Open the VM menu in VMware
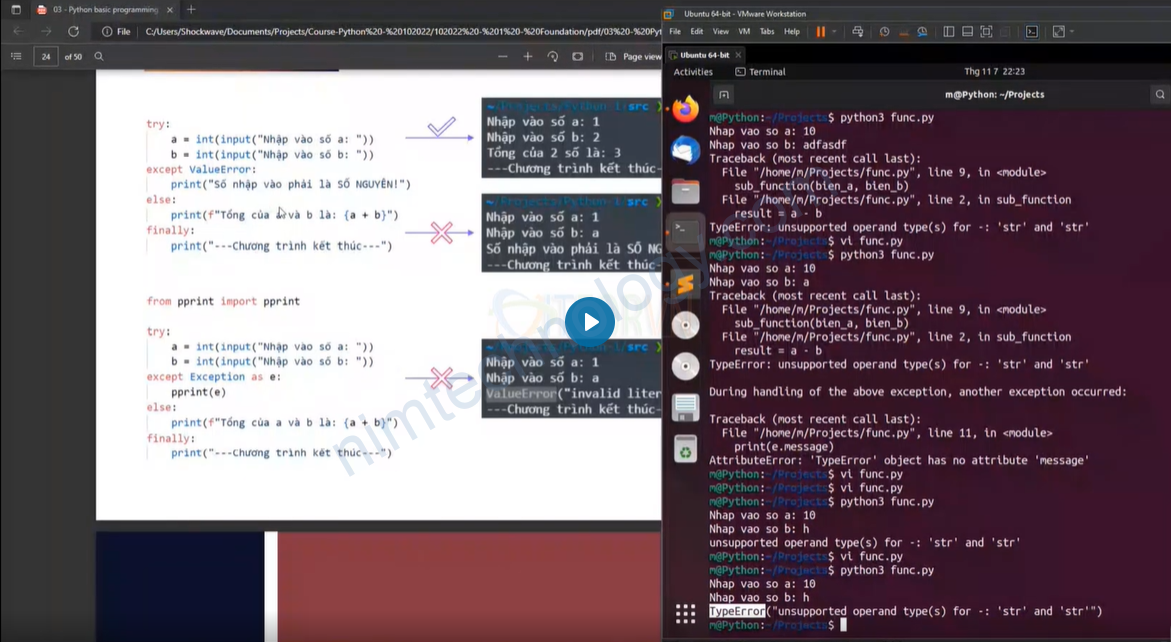The image size is (1171, 642). coord(743,32)
